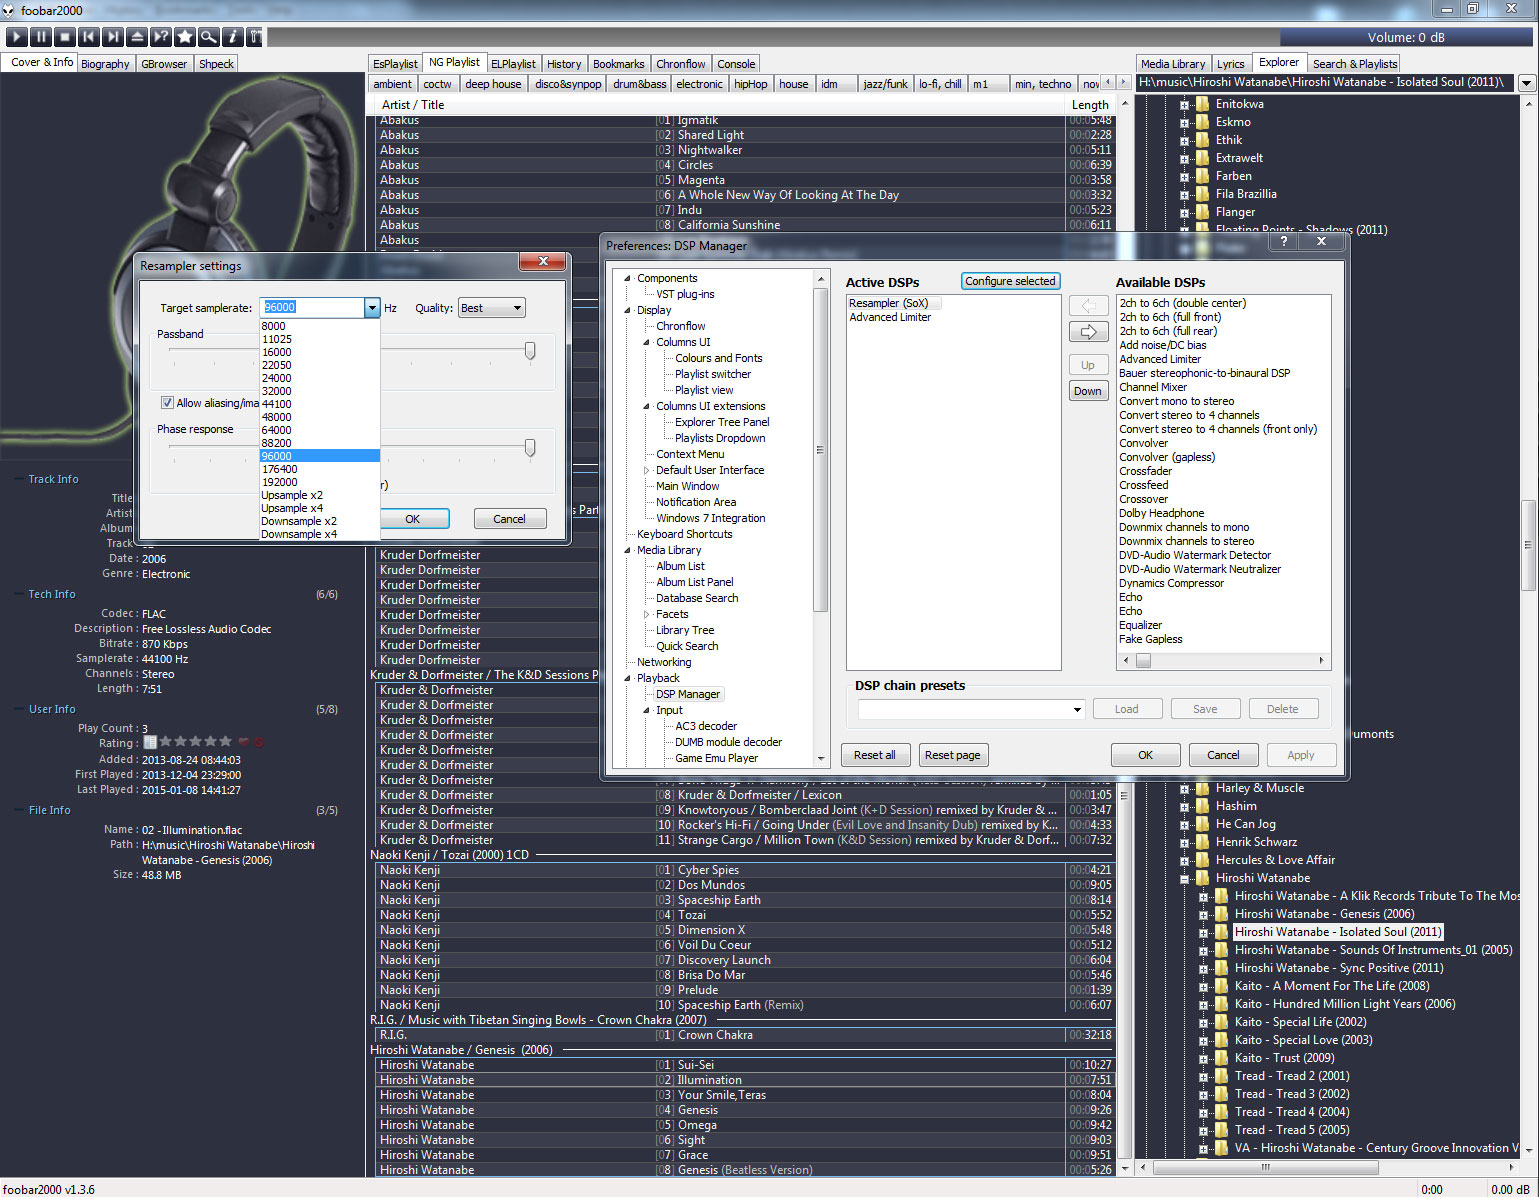Image resolution: width=1539 pixels, height=1197 pixels.
Task: Collapse the Components node in the Preferences tree
Action: pos(628,279)
